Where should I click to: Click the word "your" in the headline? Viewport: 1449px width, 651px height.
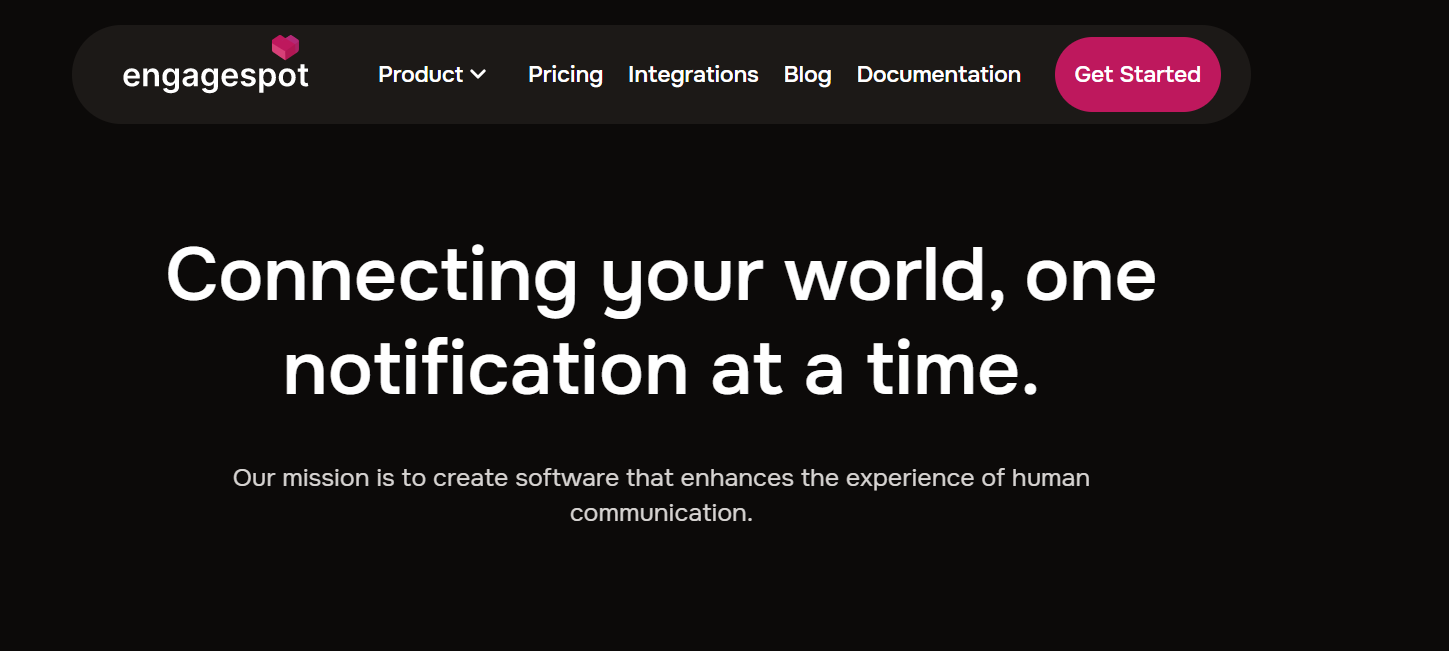681,276
